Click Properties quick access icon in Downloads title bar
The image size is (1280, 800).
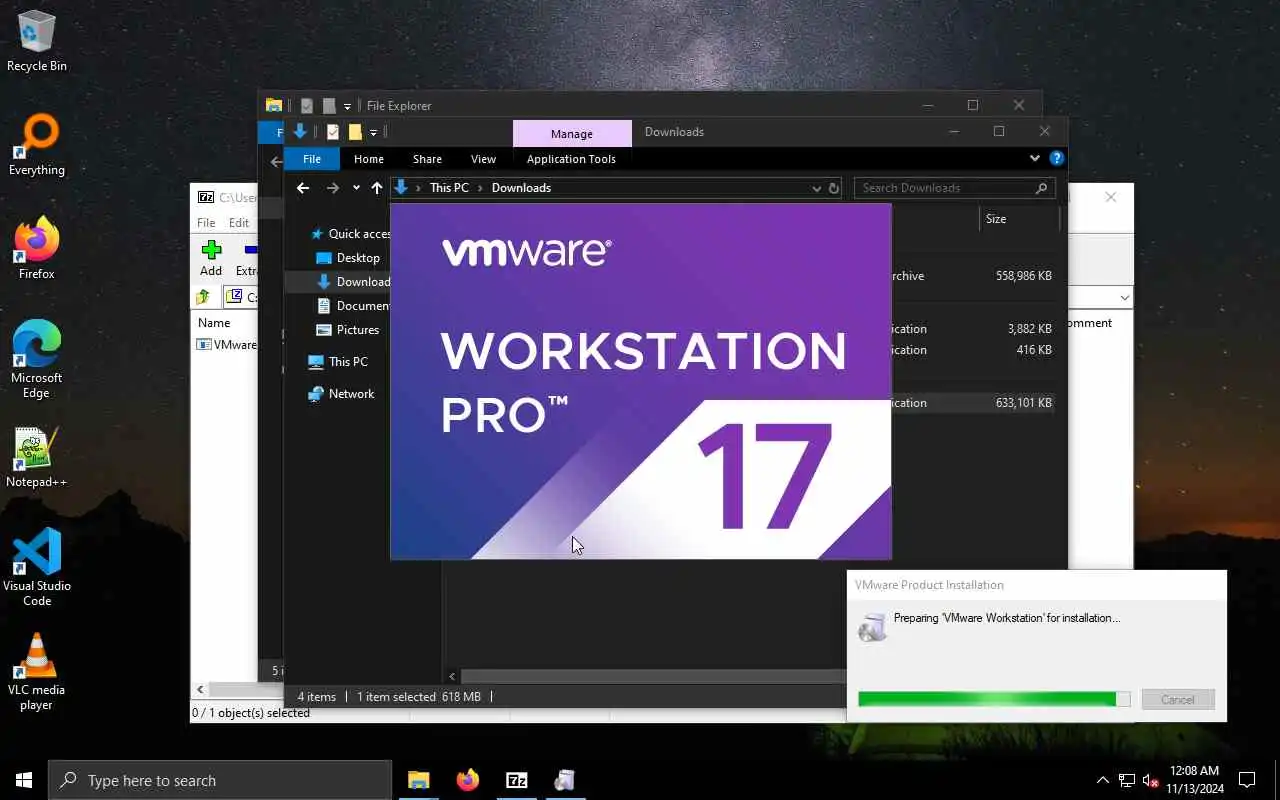(x=333, y=132)
